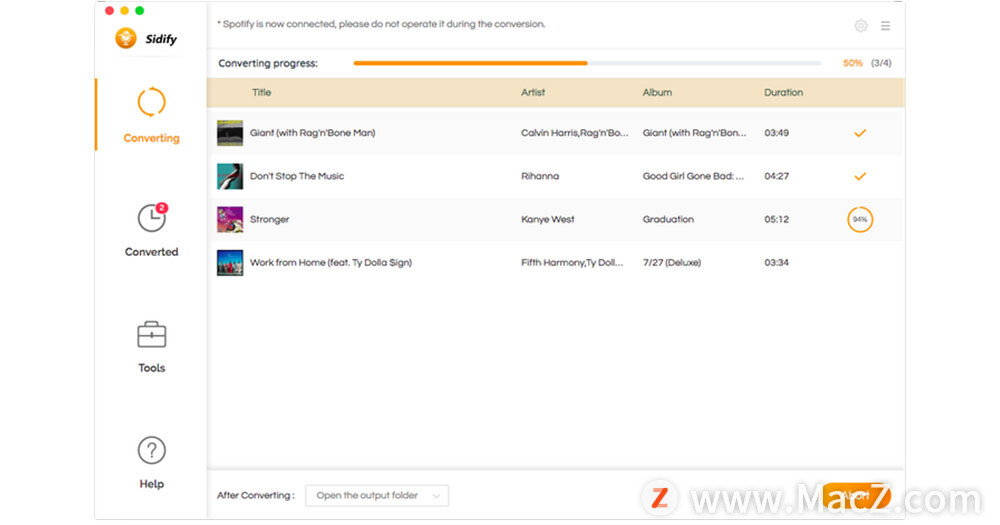Minimize window with yellow button

pos(124,10)
